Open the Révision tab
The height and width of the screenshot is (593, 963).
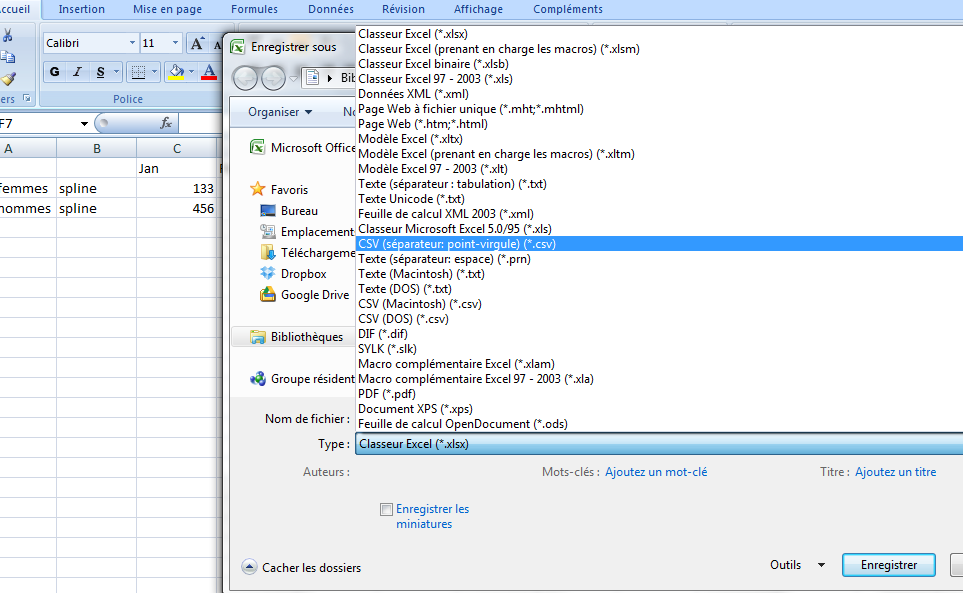[404, 9]
